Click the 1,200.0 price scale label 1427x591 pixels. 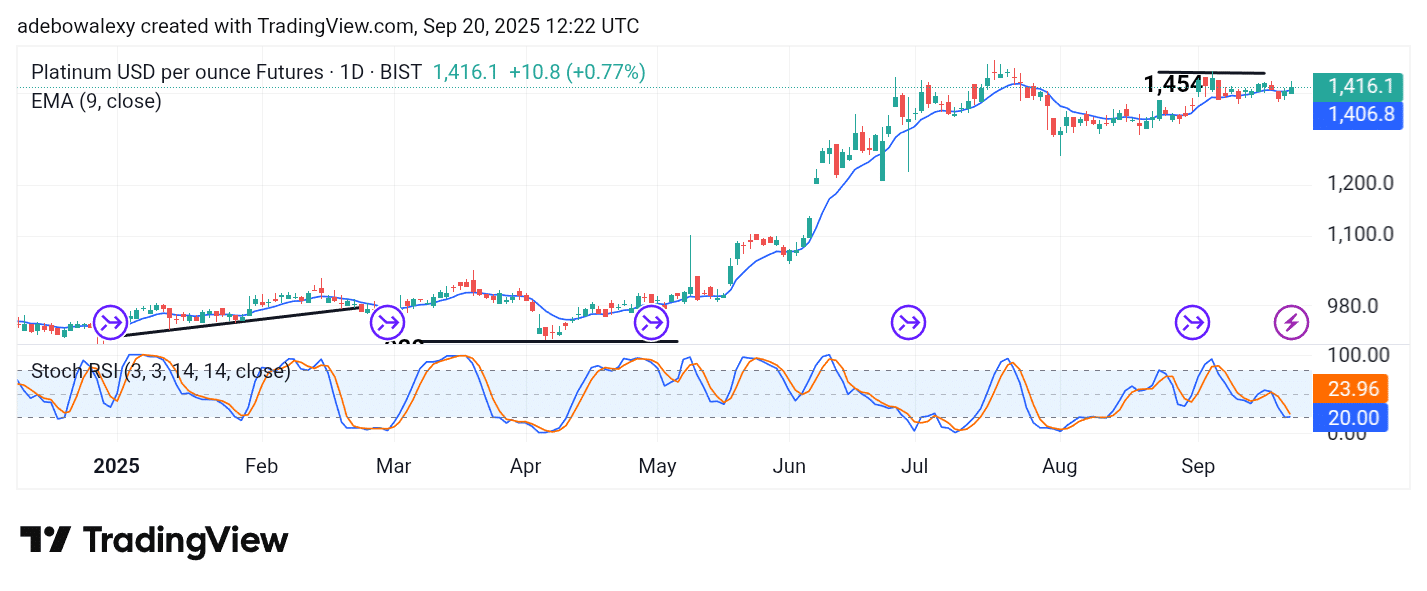pos(1361,184)
